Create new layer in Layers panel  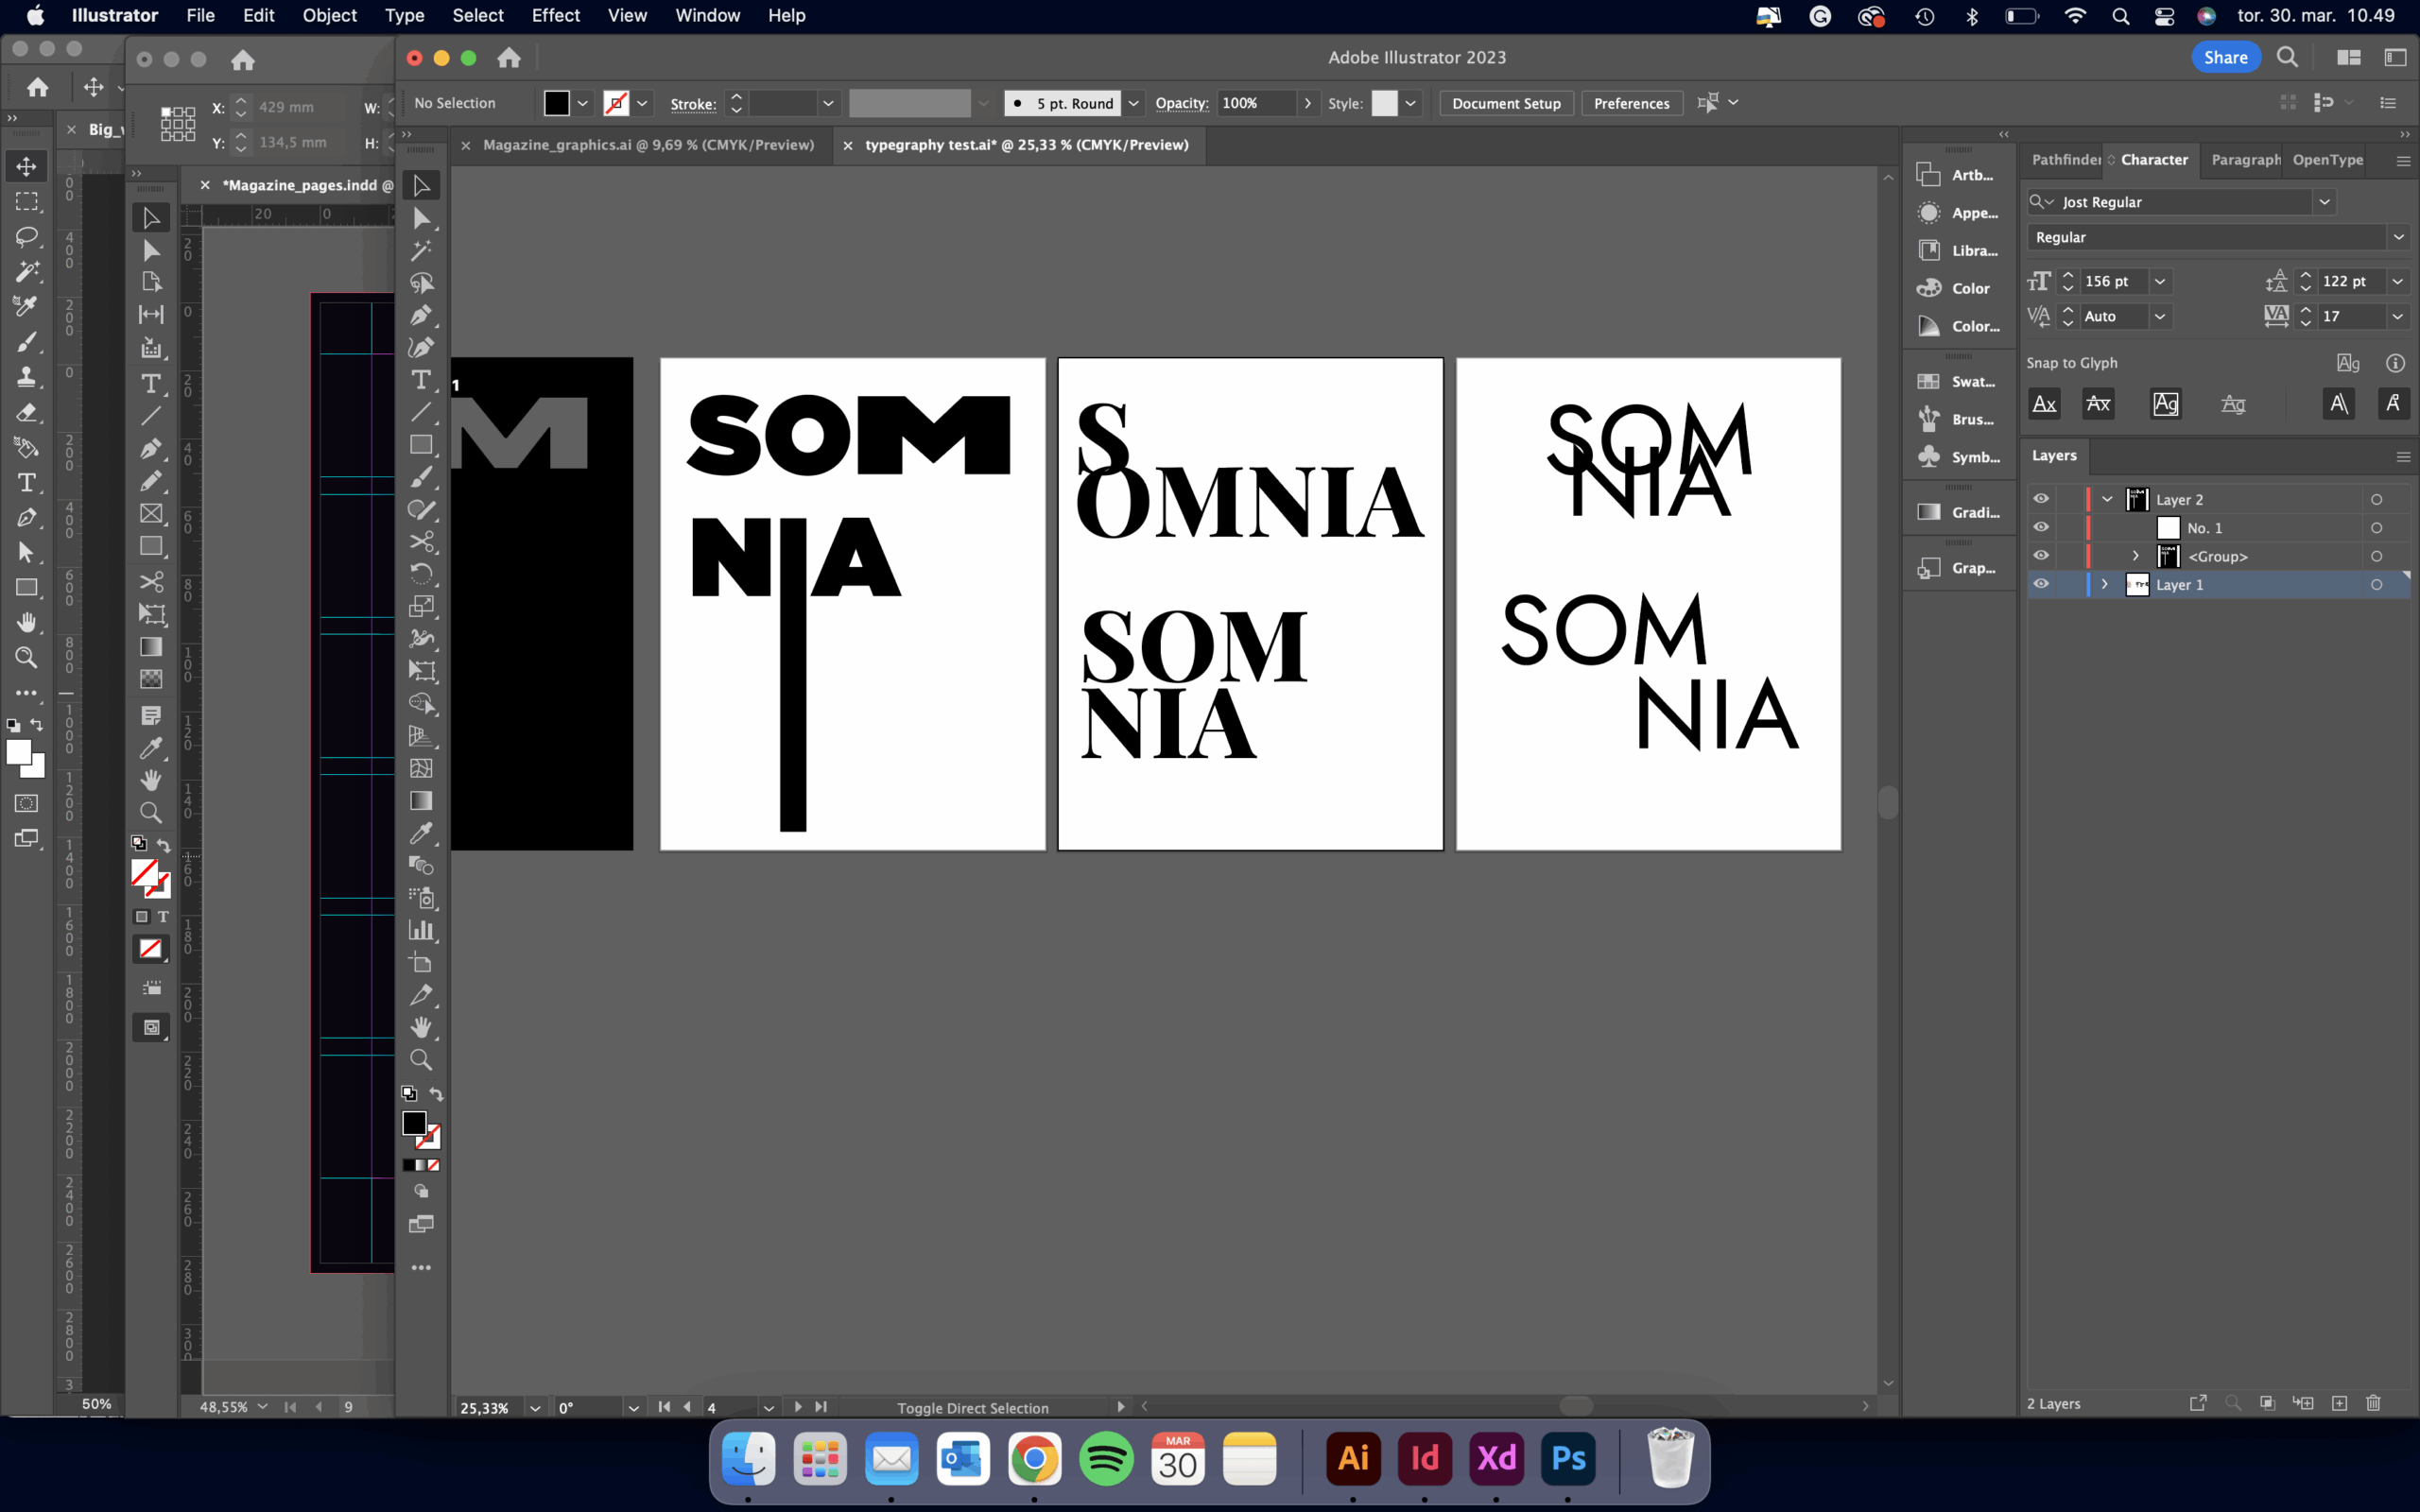[2339, 1404]
